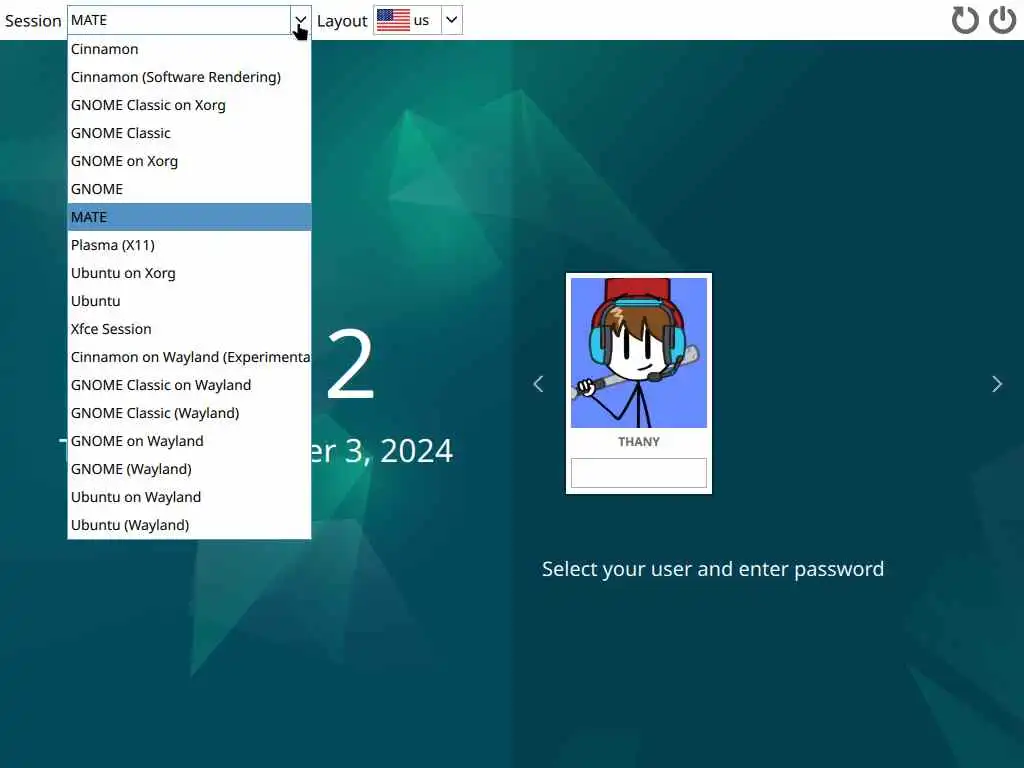
Task: Pick GNOME Classic (Wayland)
Action: pyautogui.click(x=189, y=413)
